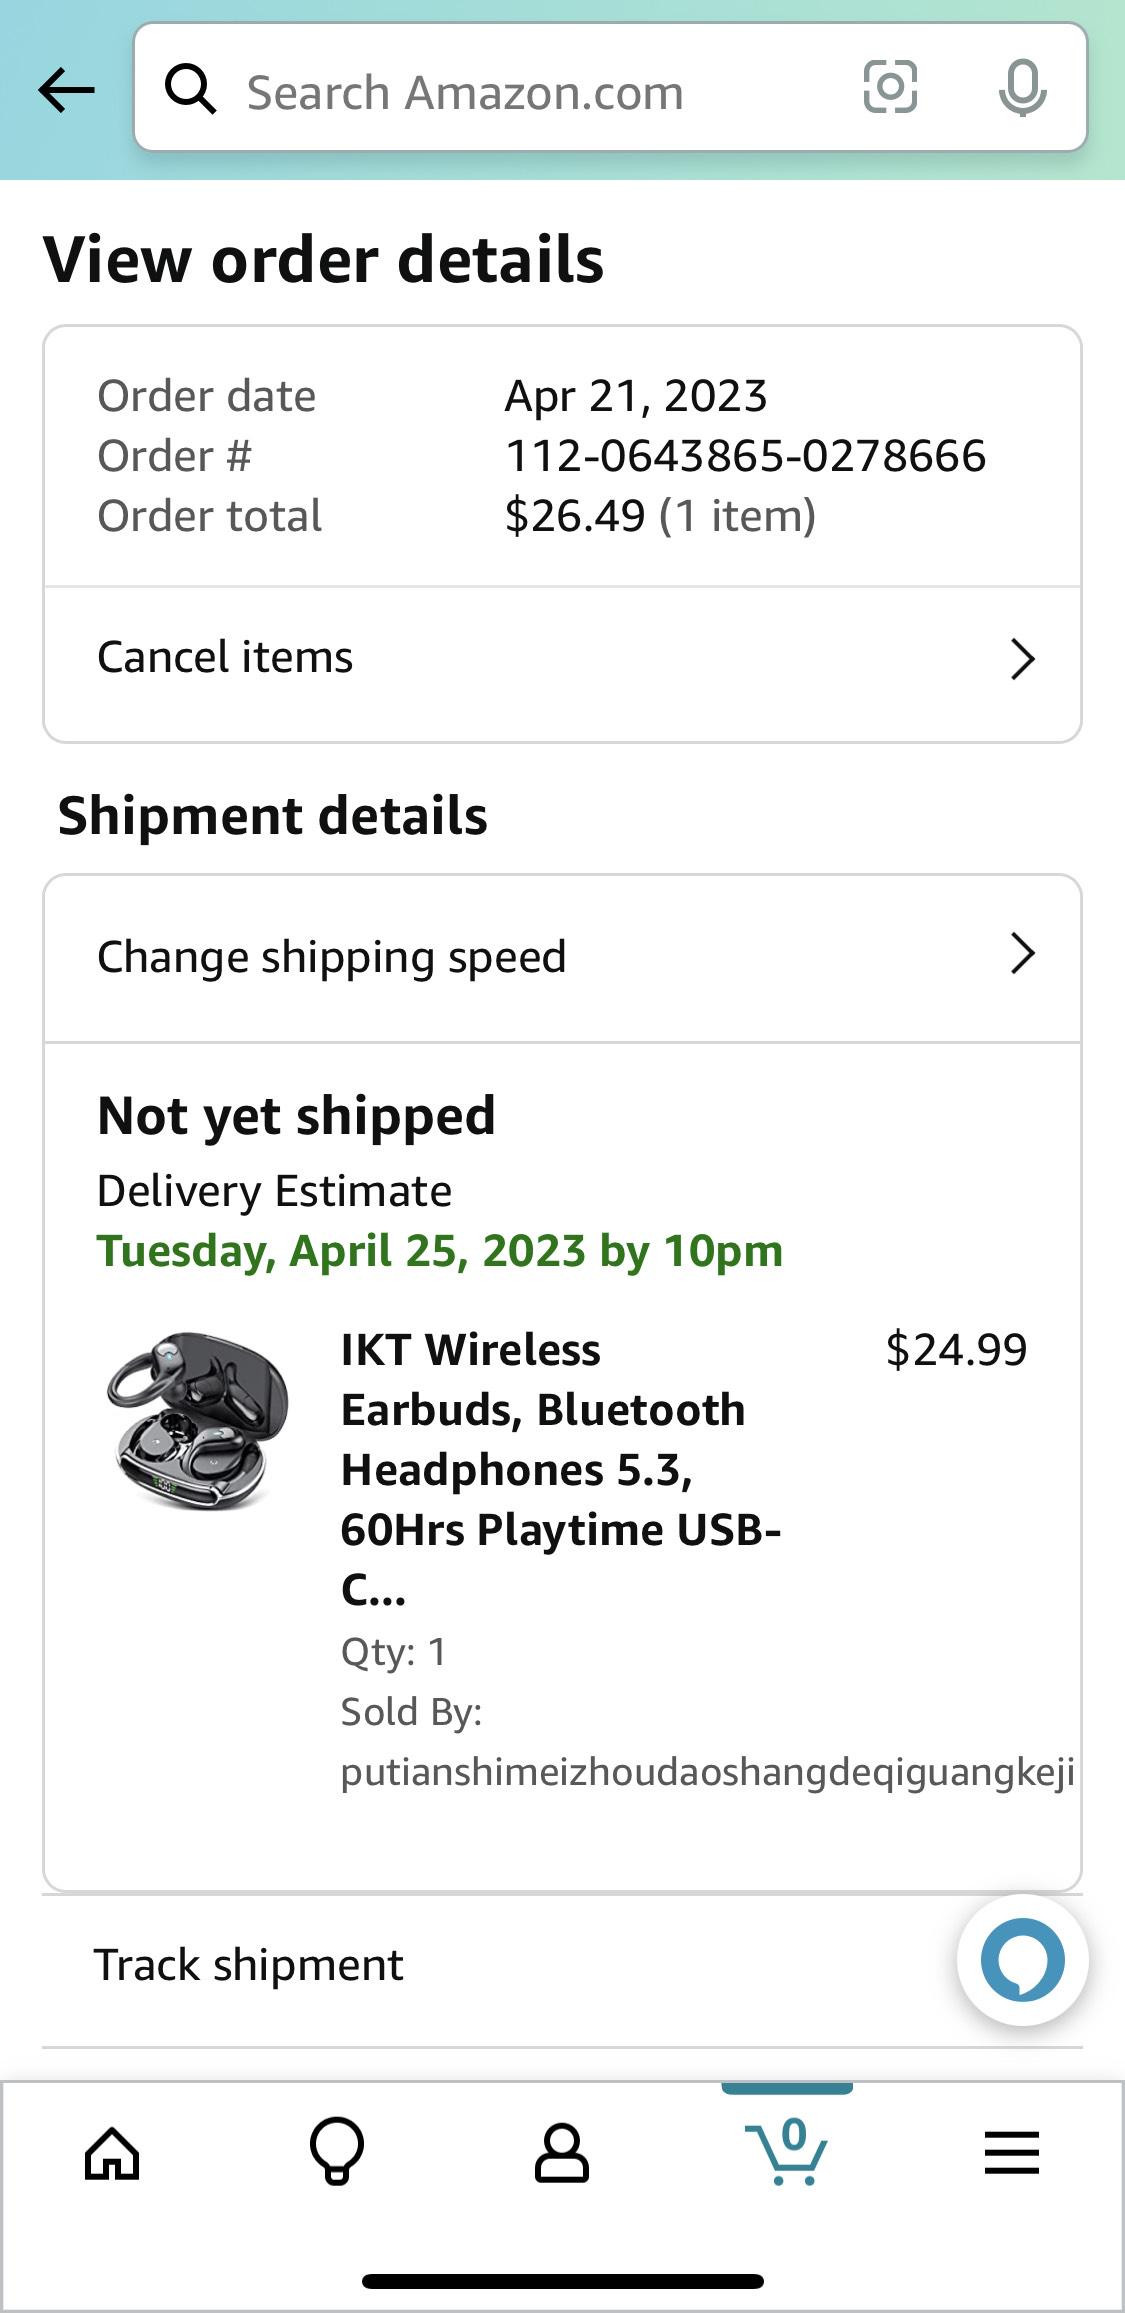Open Track shipment

pos(249,1965)
